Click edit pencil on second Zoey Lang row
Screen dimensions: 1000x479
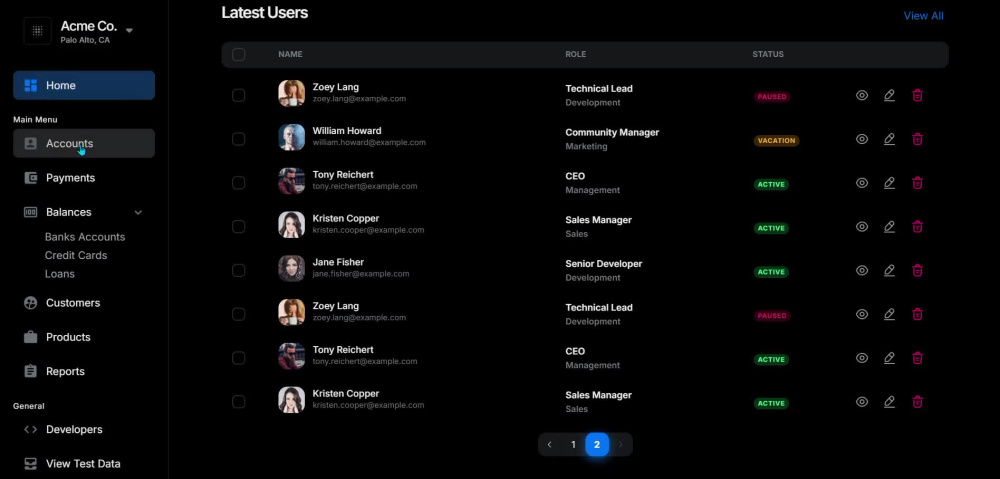pos(890,314)
